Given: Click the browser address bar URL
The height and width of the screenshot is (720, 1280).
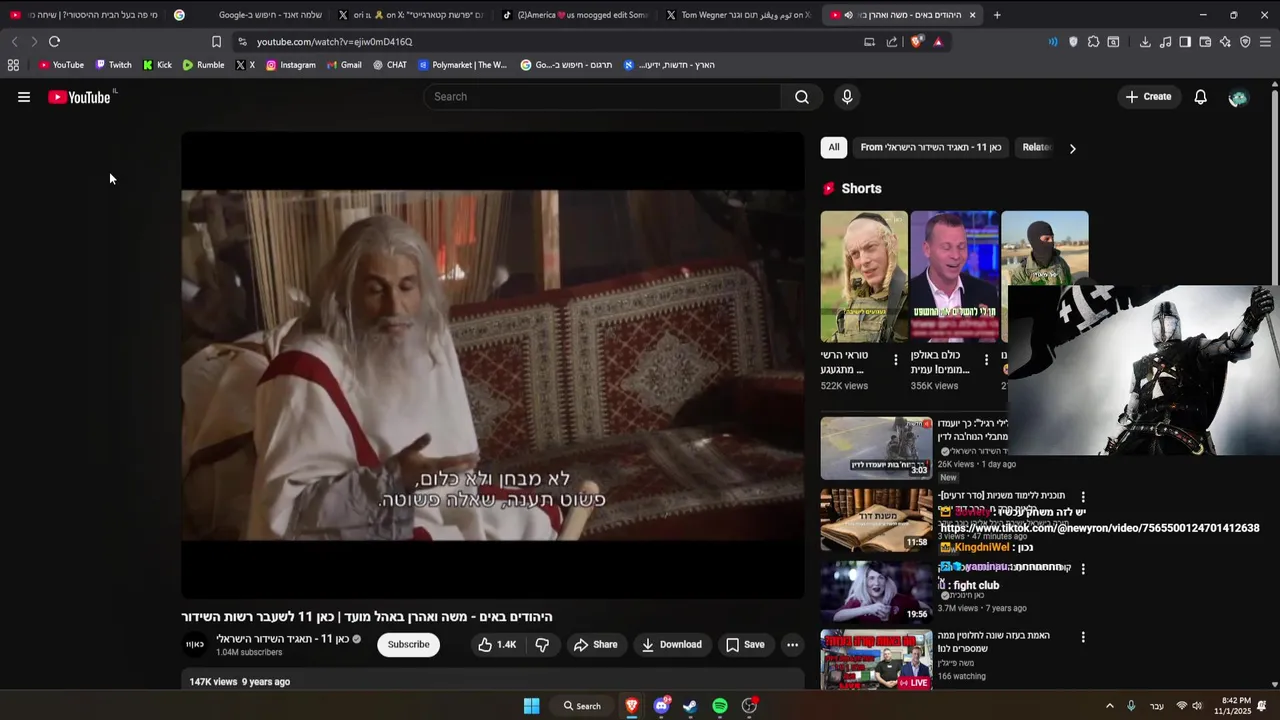Looking at the screenshot, I should click(x=334, y=42).
